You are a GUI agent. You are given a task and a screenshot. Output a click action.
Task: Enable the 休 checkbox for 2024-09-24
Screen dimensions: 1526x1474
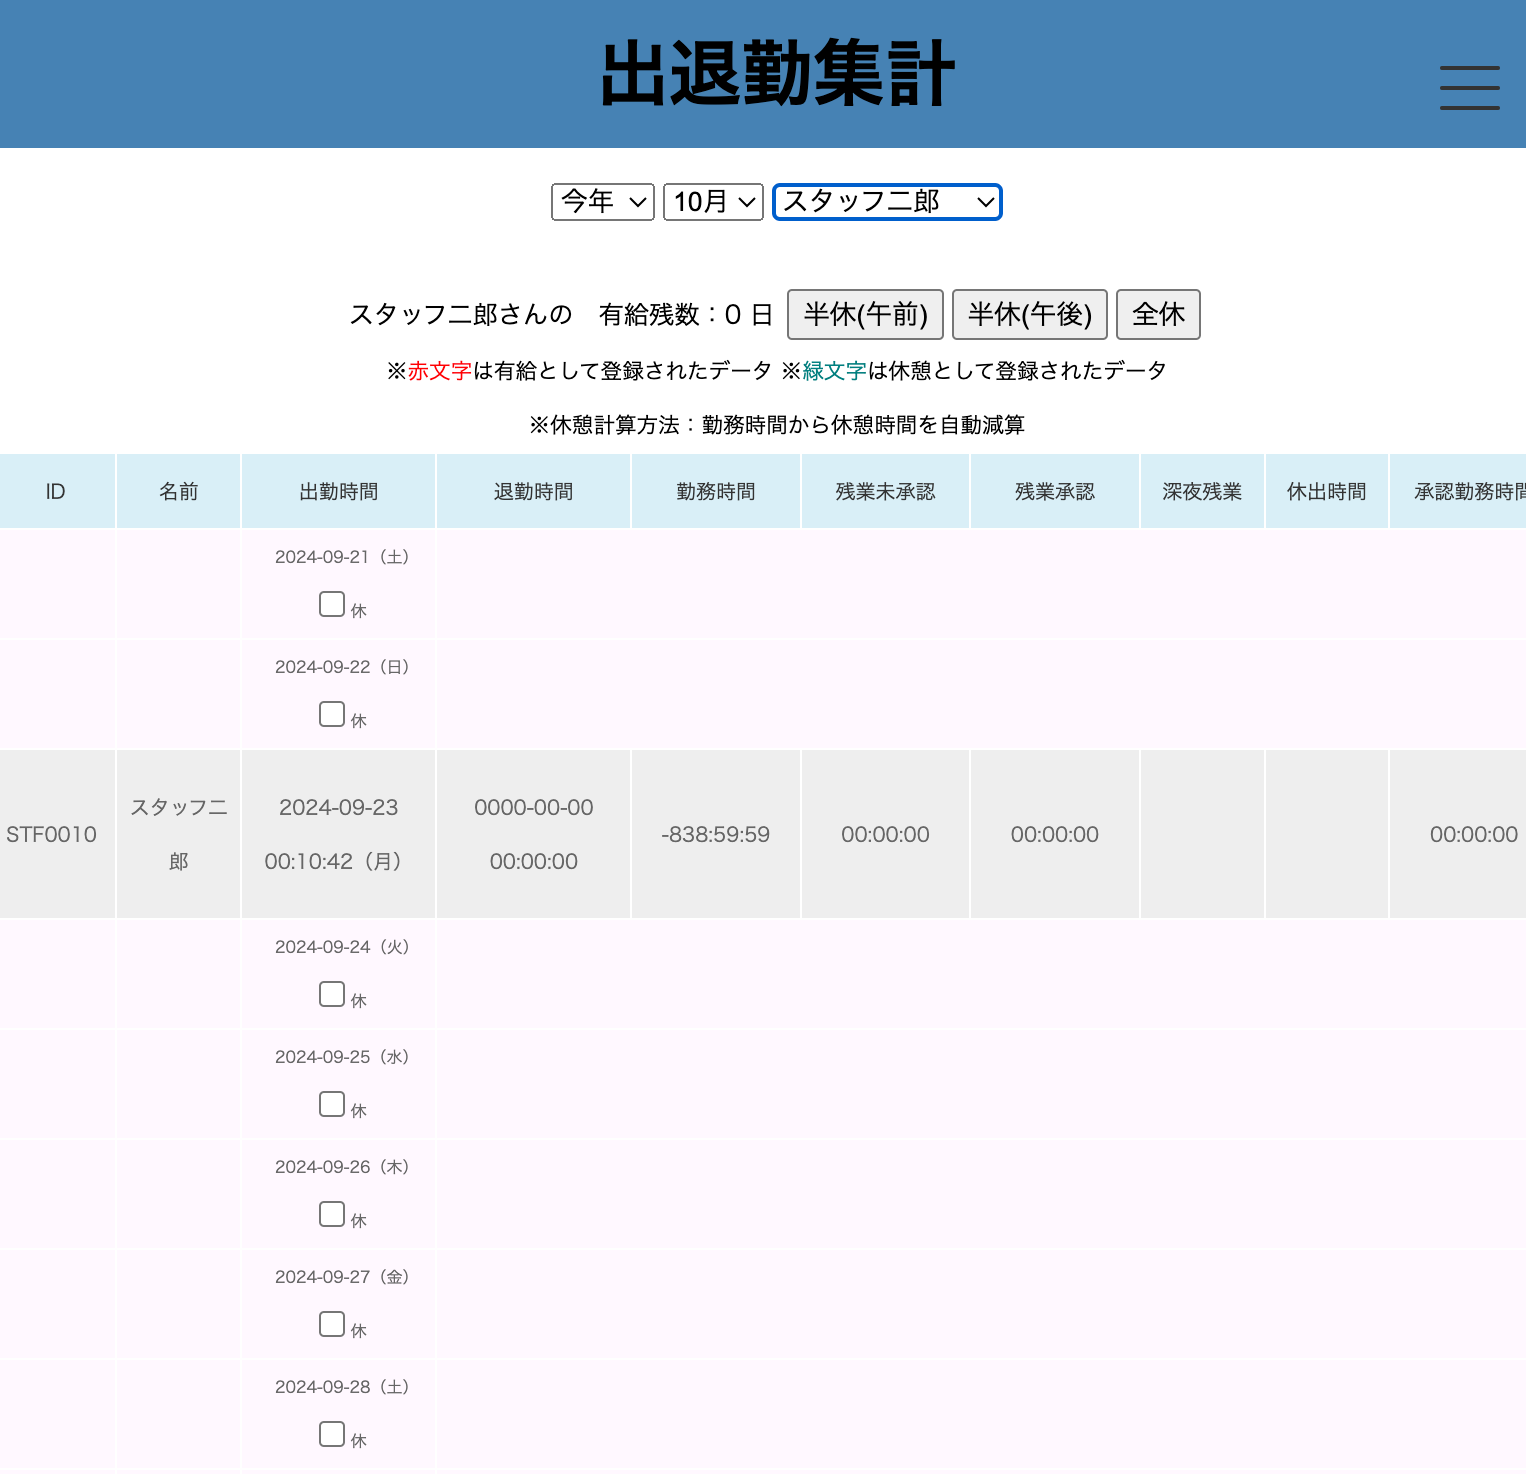pos(332,994)
